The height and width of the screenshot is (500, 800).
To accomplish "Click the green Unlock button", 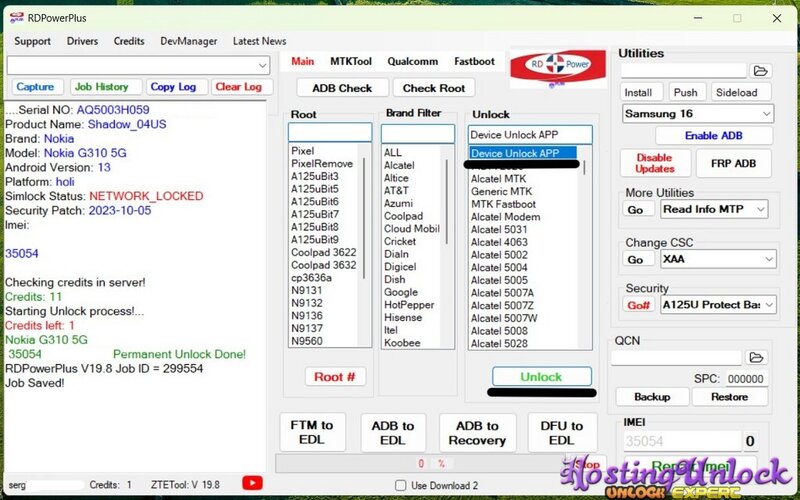I will [541, 377].
